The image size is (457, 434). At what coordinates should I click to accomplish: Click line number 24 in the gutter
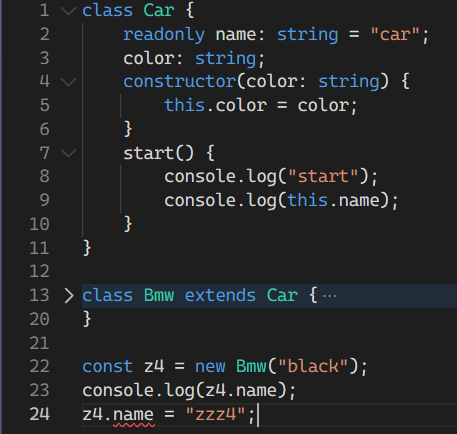(x=39, y=414)
